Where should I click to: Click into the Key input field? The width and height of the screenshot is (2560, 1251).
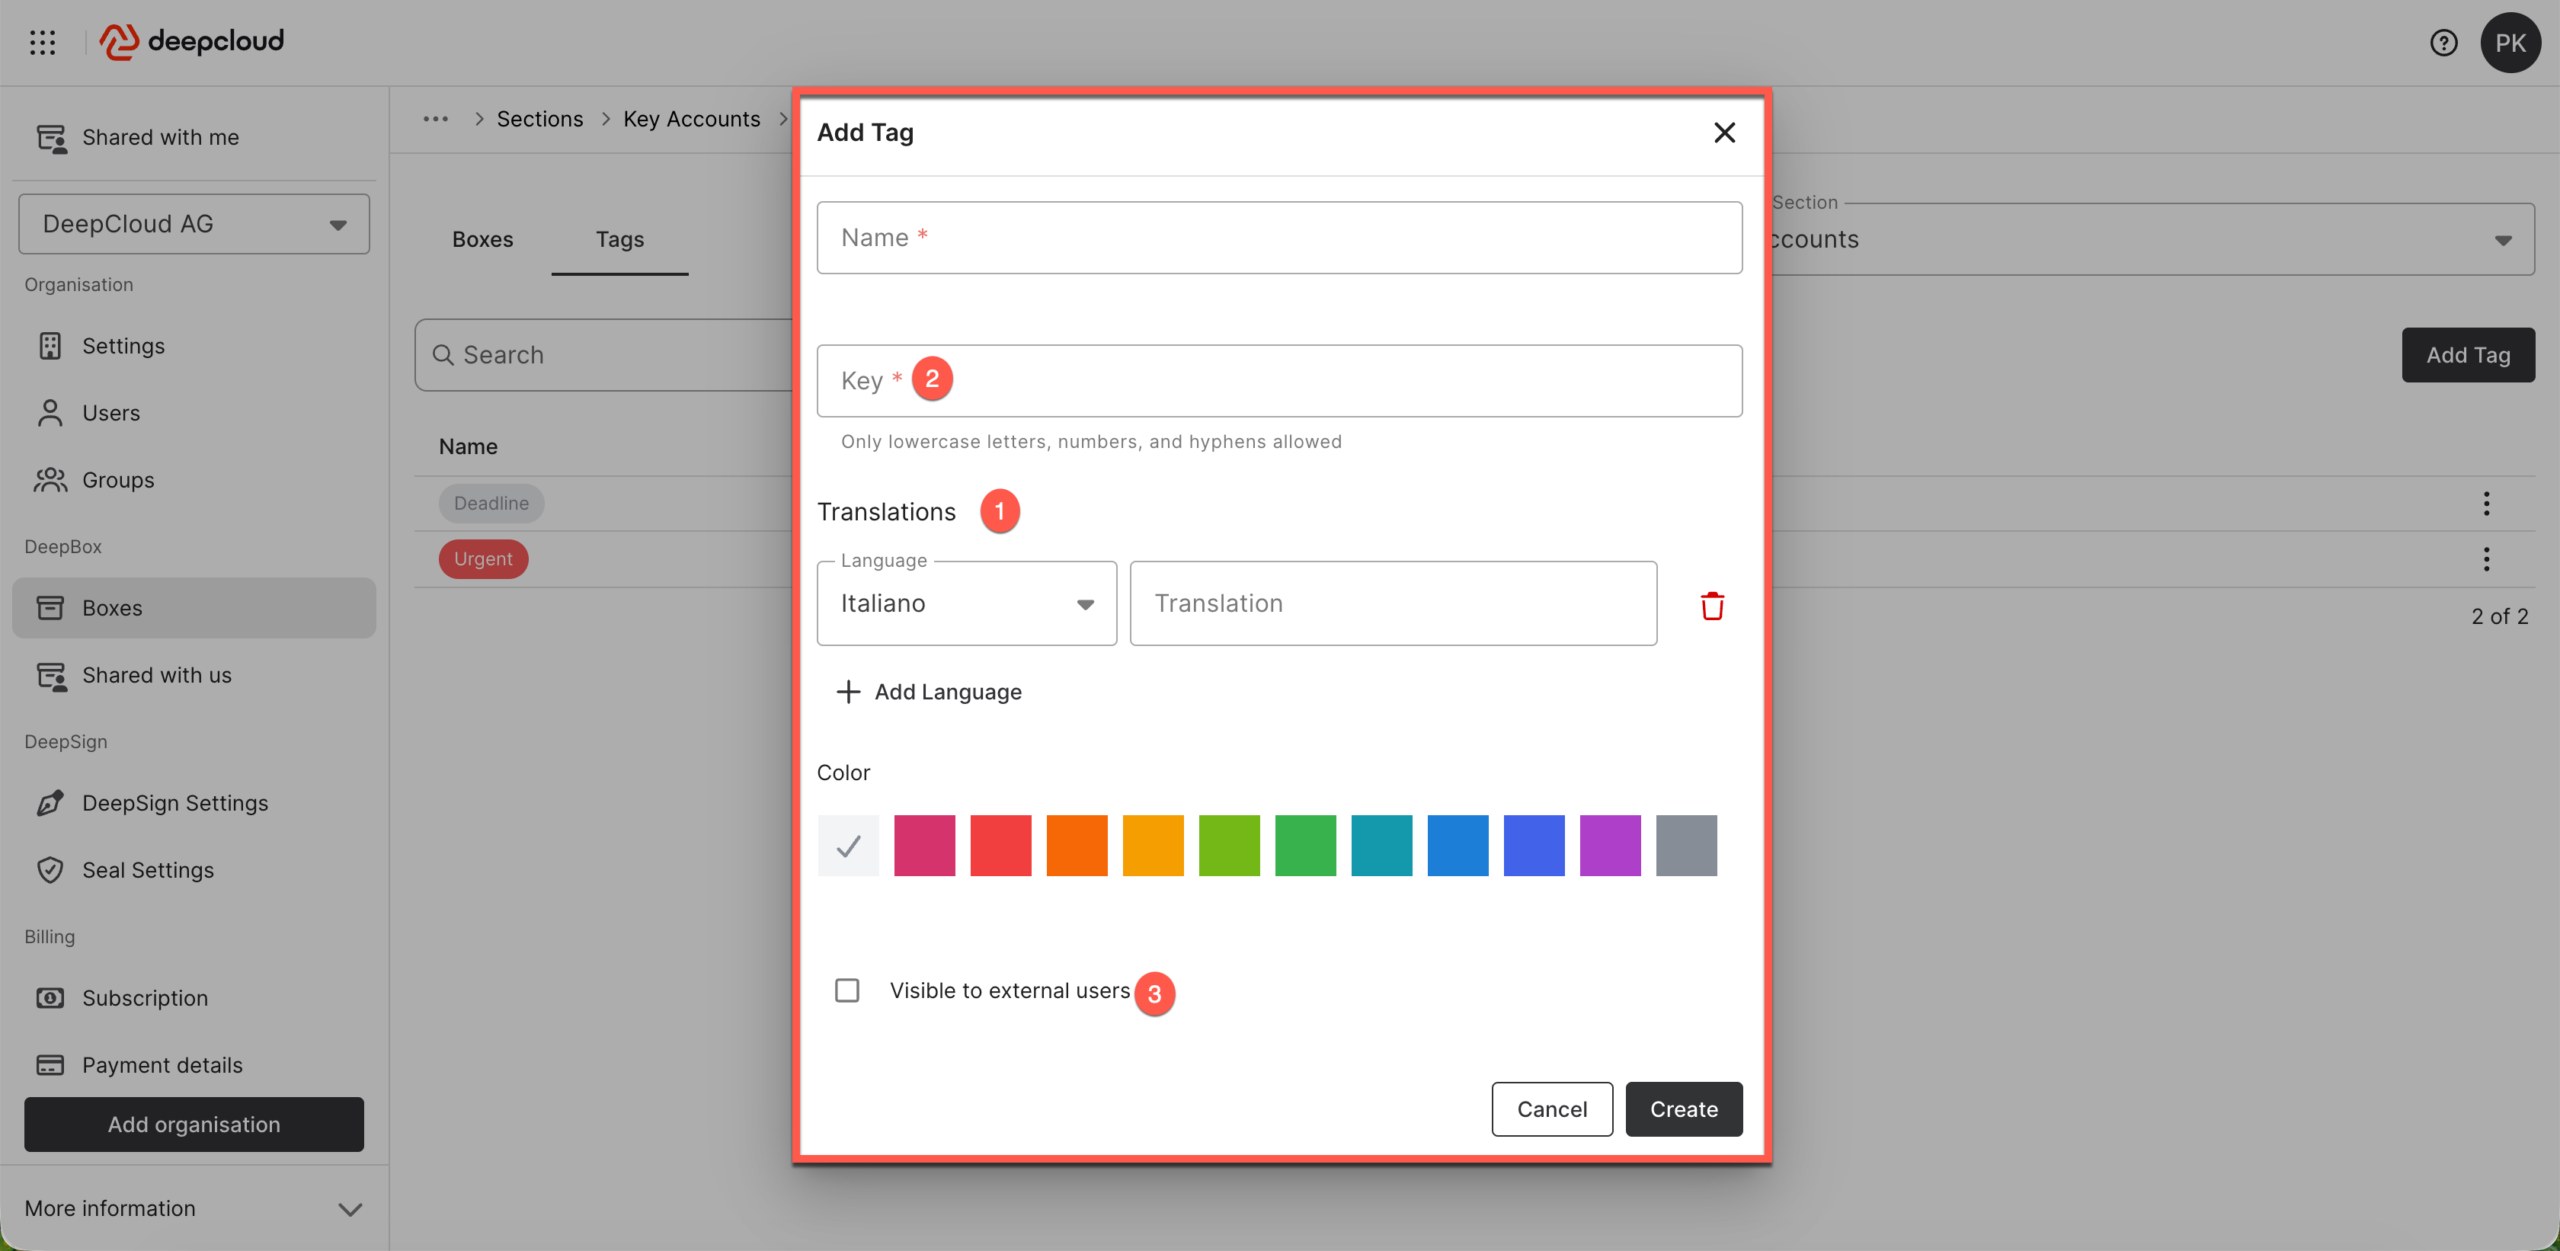coord(1300,381)
